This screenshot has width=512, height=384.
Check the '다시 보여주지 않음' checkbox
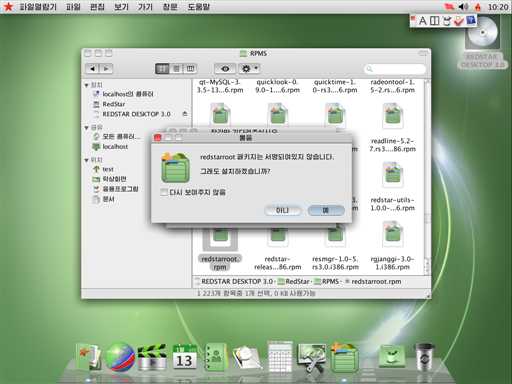point(164,192)
